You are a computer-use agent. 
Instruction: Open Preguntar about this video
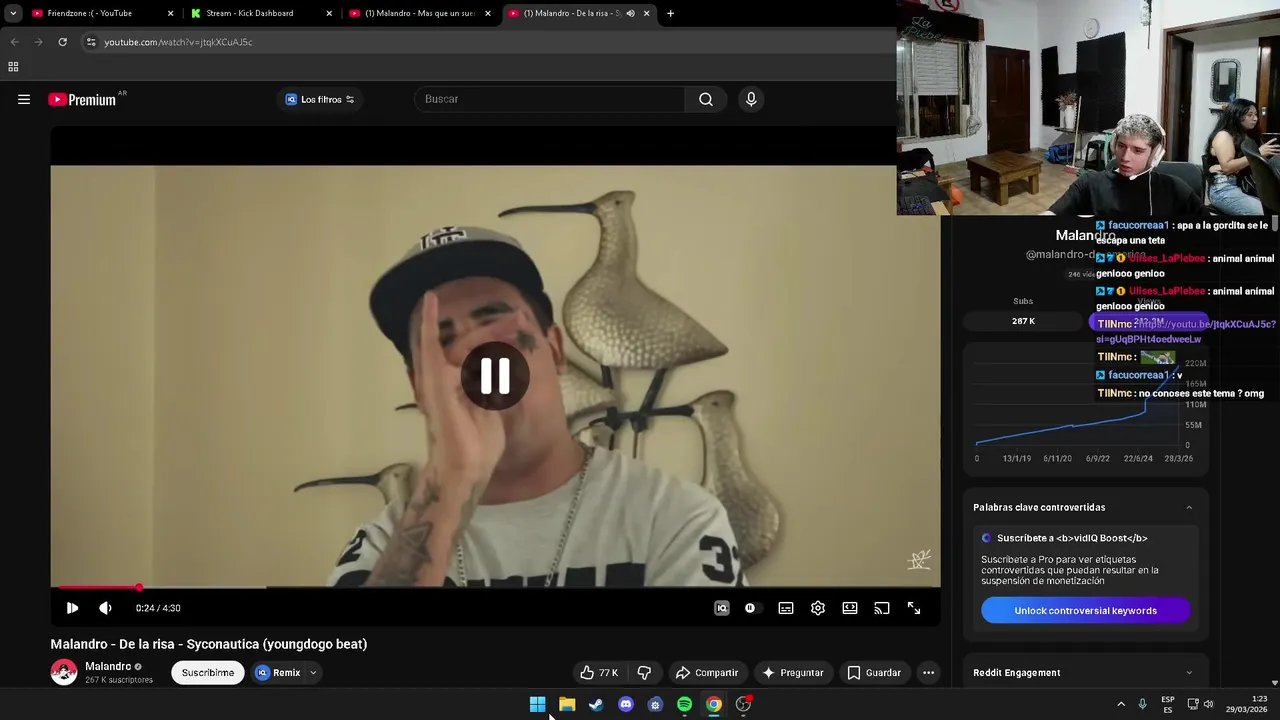coord(793,673)
